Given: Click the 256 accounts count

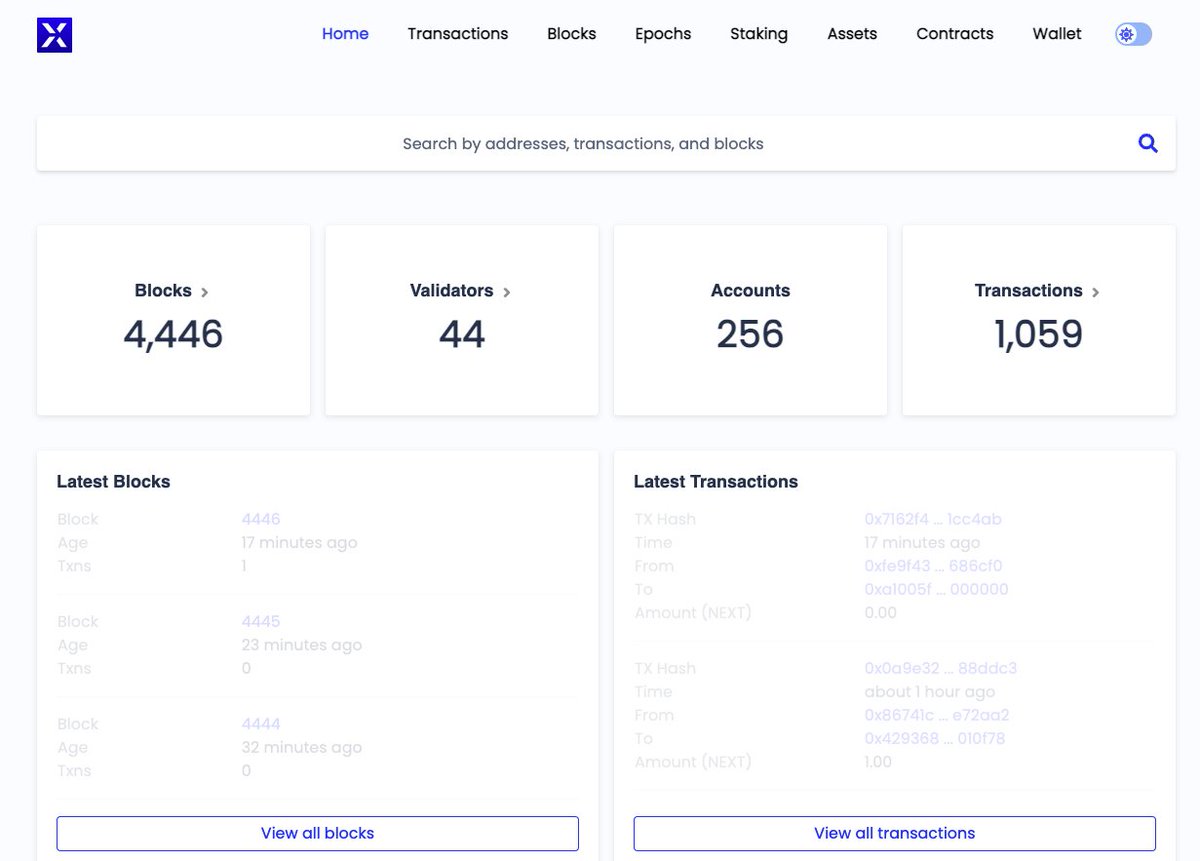Looking at the screenshot, I should (750, 334).
